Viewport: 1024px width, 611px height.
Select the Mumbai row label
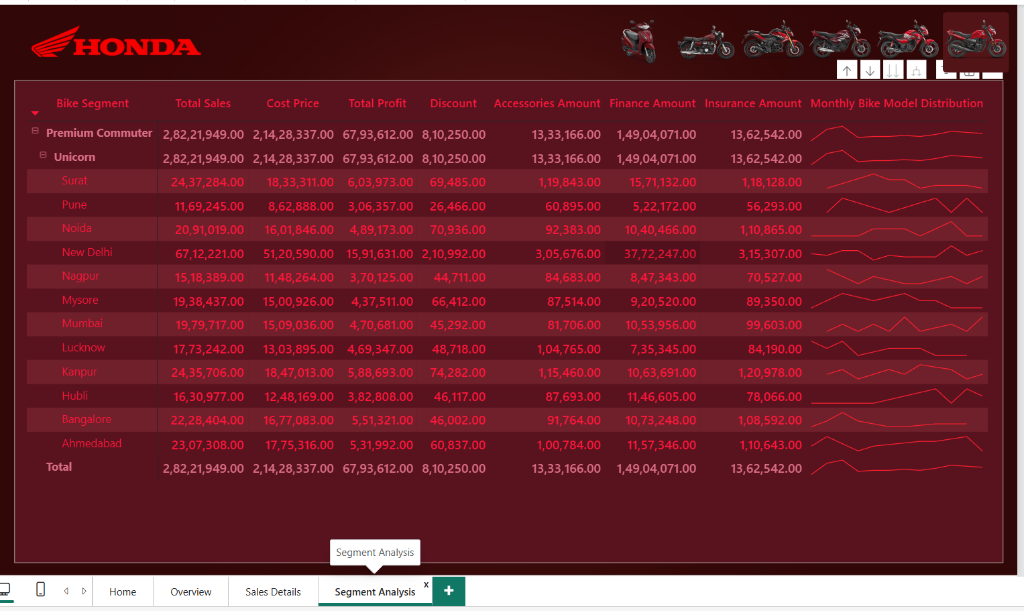[82, 324]
